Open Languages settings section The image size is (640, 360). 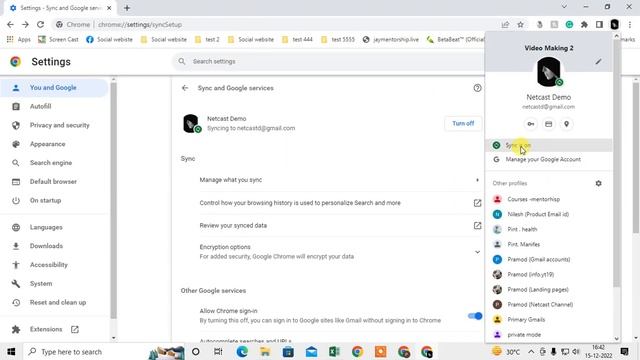54,227
